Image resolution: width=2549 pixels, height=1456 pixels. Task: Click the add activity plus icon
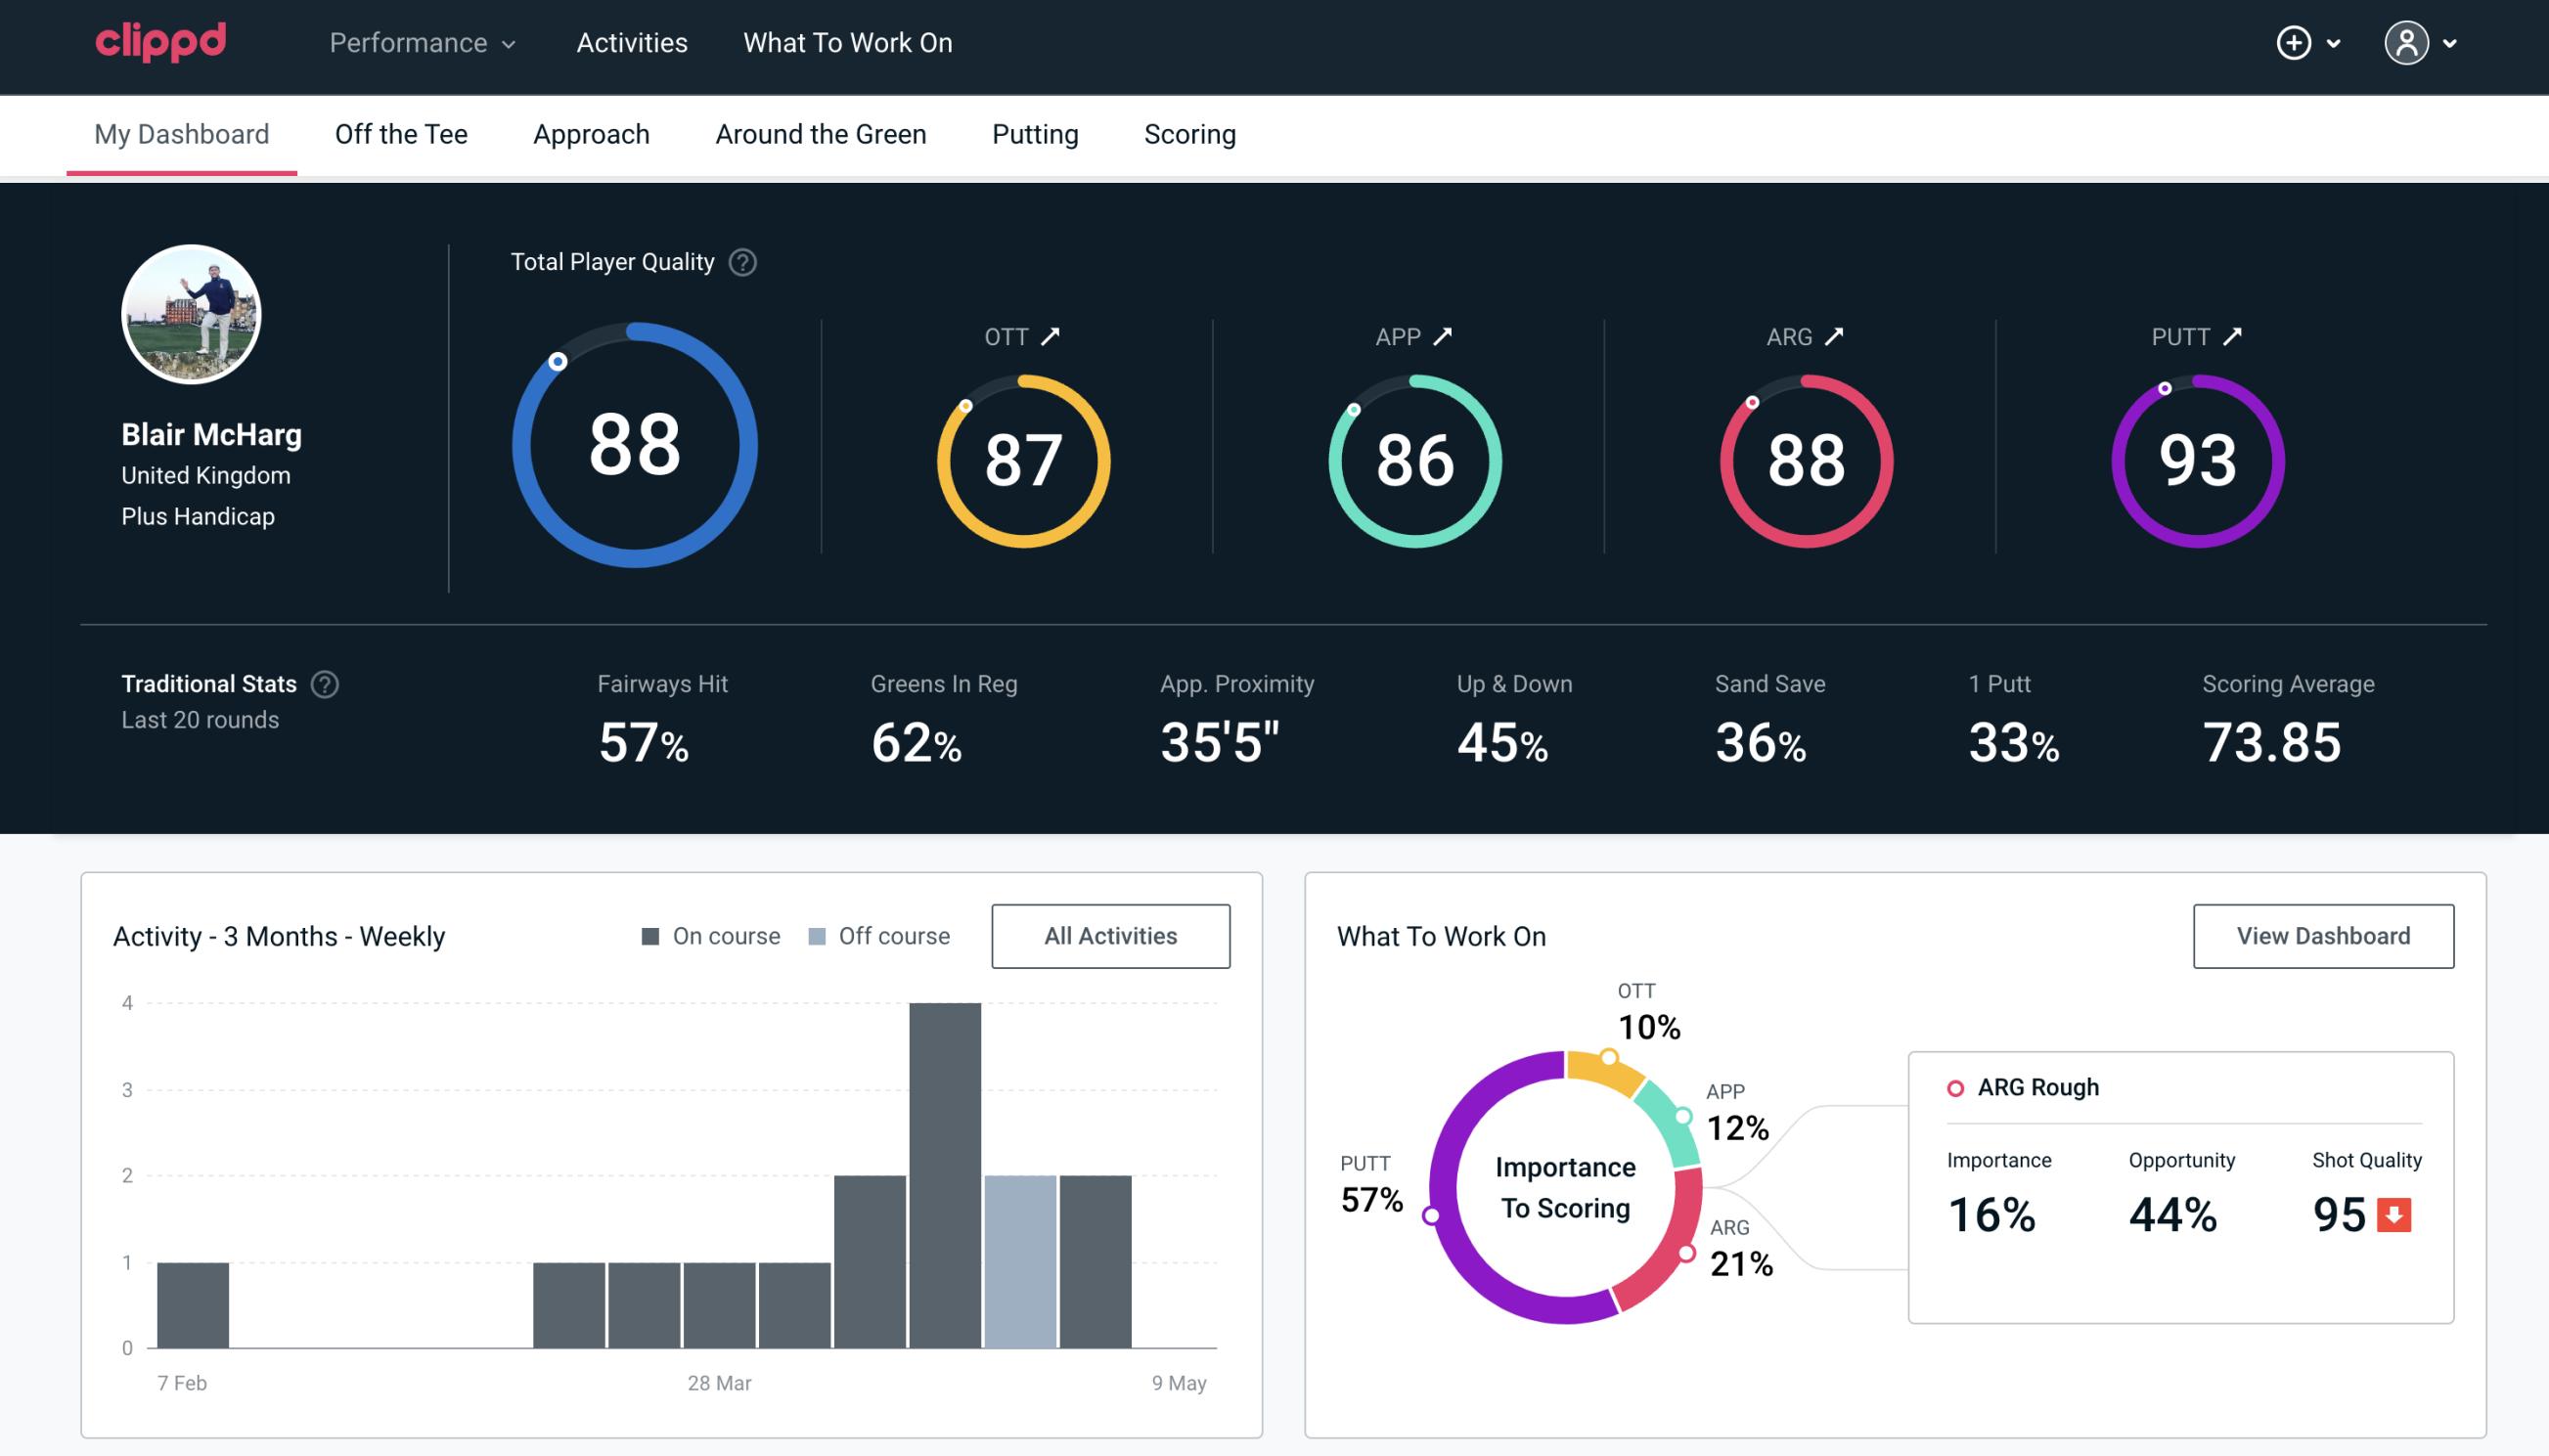click(x=2294, y=42)
